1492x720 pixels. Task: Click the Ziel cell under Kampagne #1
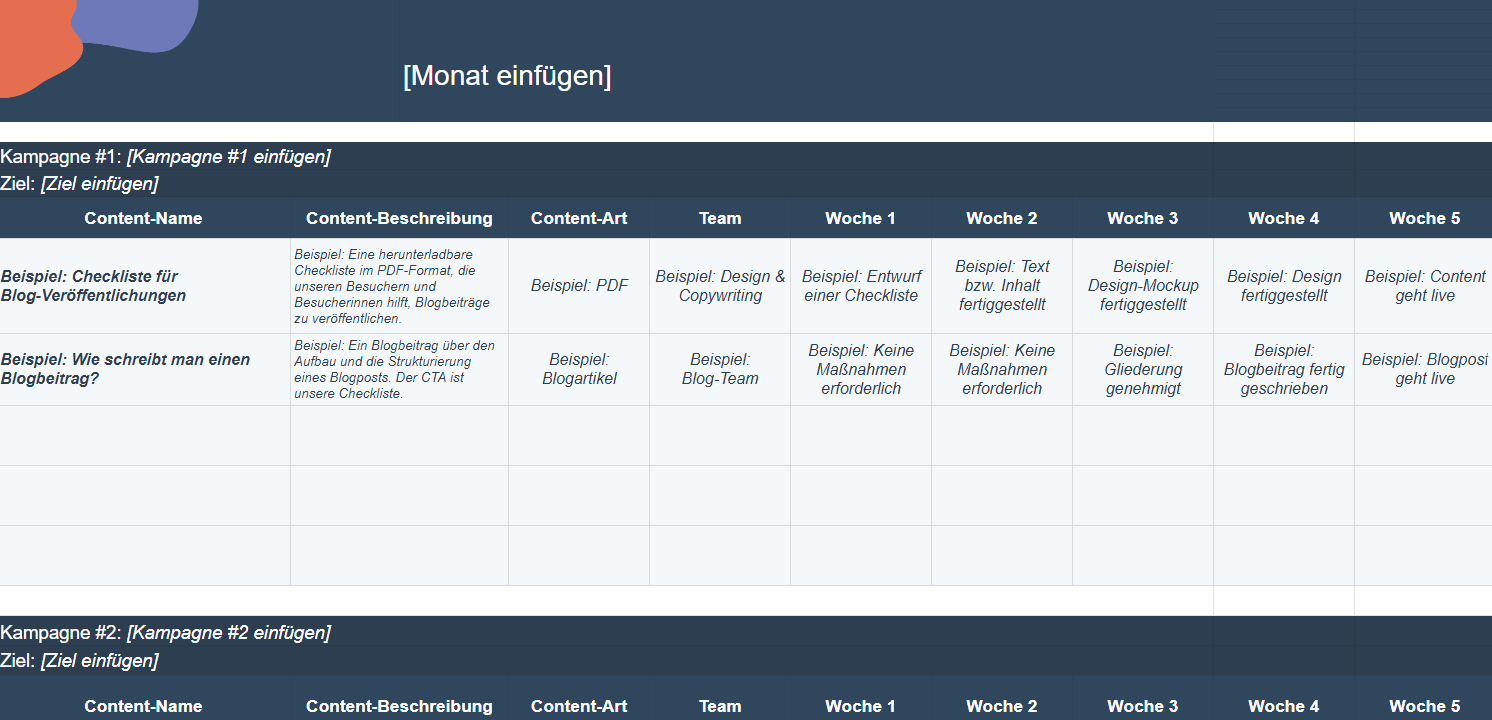(x=80, y=184)
